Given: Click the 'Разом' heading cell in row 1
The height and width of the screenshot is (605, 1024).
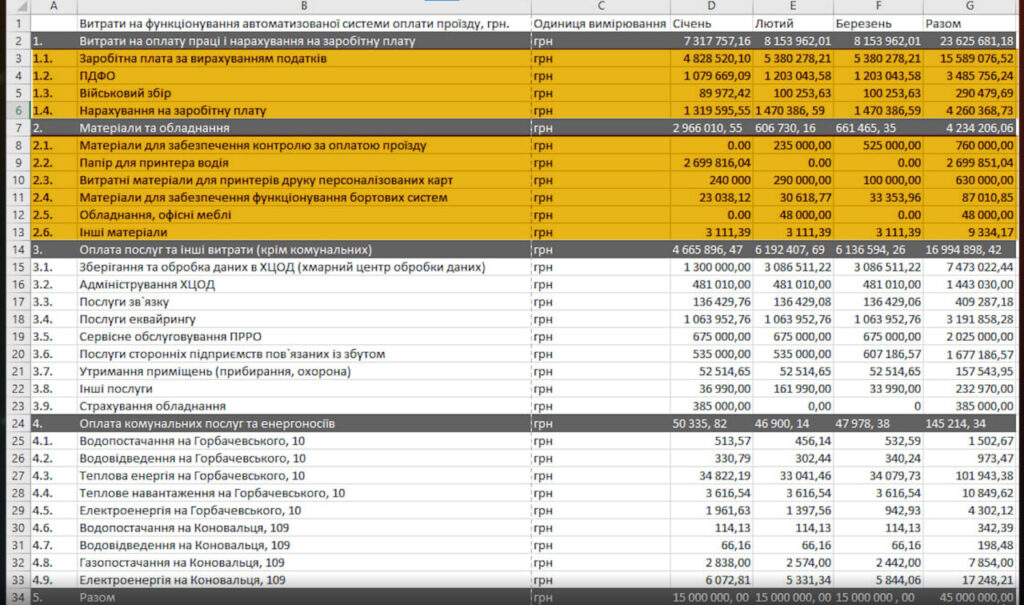Looking at the screenshot, I should click(x=970, y=24).
